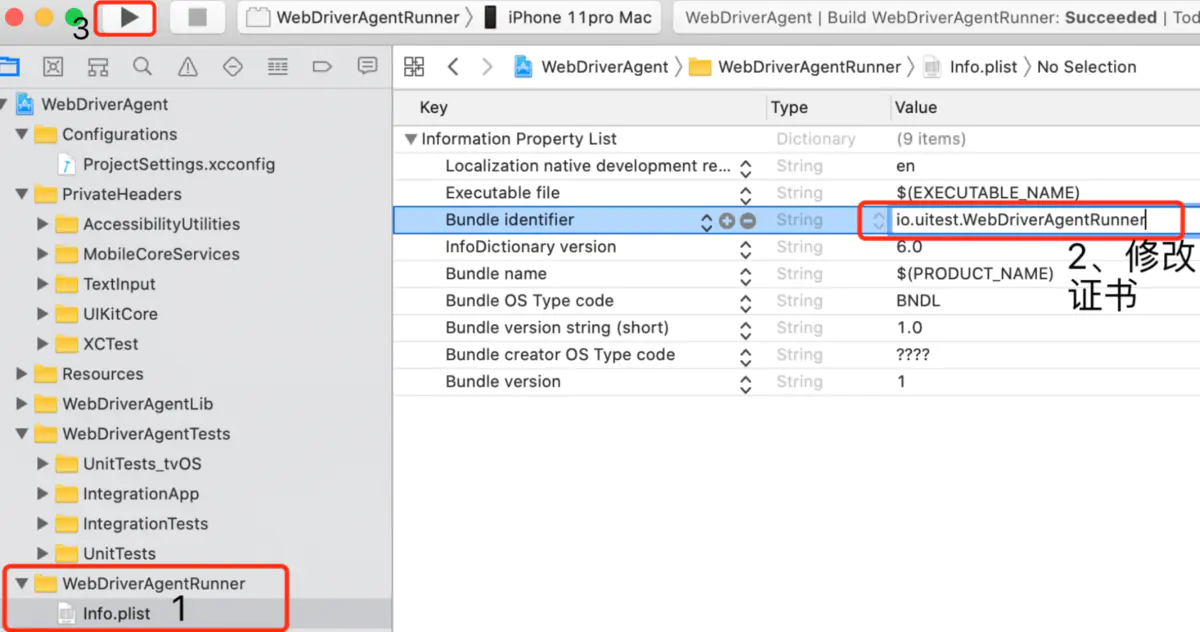Expand the TextInput folder
The image size is (1200, 632).
[x=42, y=284]
